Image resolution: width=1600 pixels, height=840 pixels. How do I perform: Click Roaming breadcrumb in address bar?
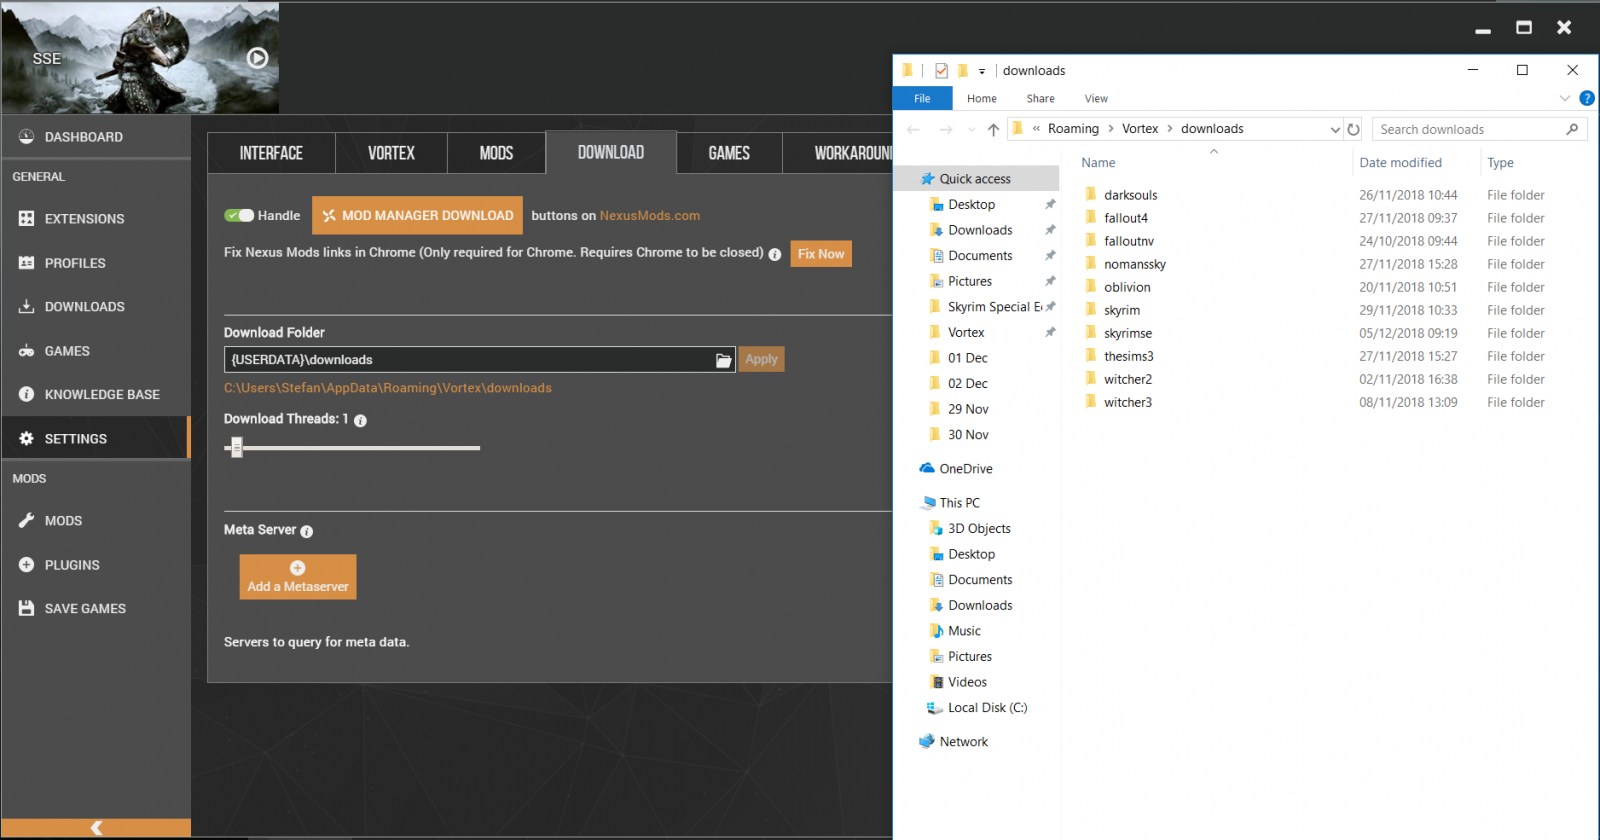coord(1073,129)
